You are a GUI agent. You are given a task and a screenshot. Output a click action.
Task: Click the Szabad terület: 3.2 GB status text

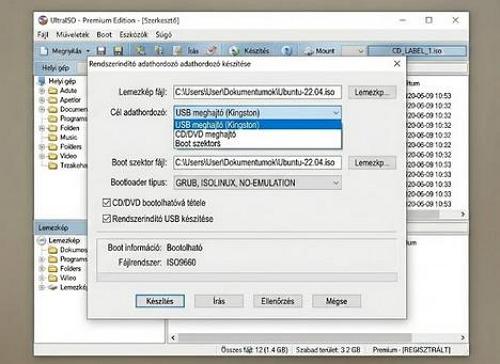point(328,350)
